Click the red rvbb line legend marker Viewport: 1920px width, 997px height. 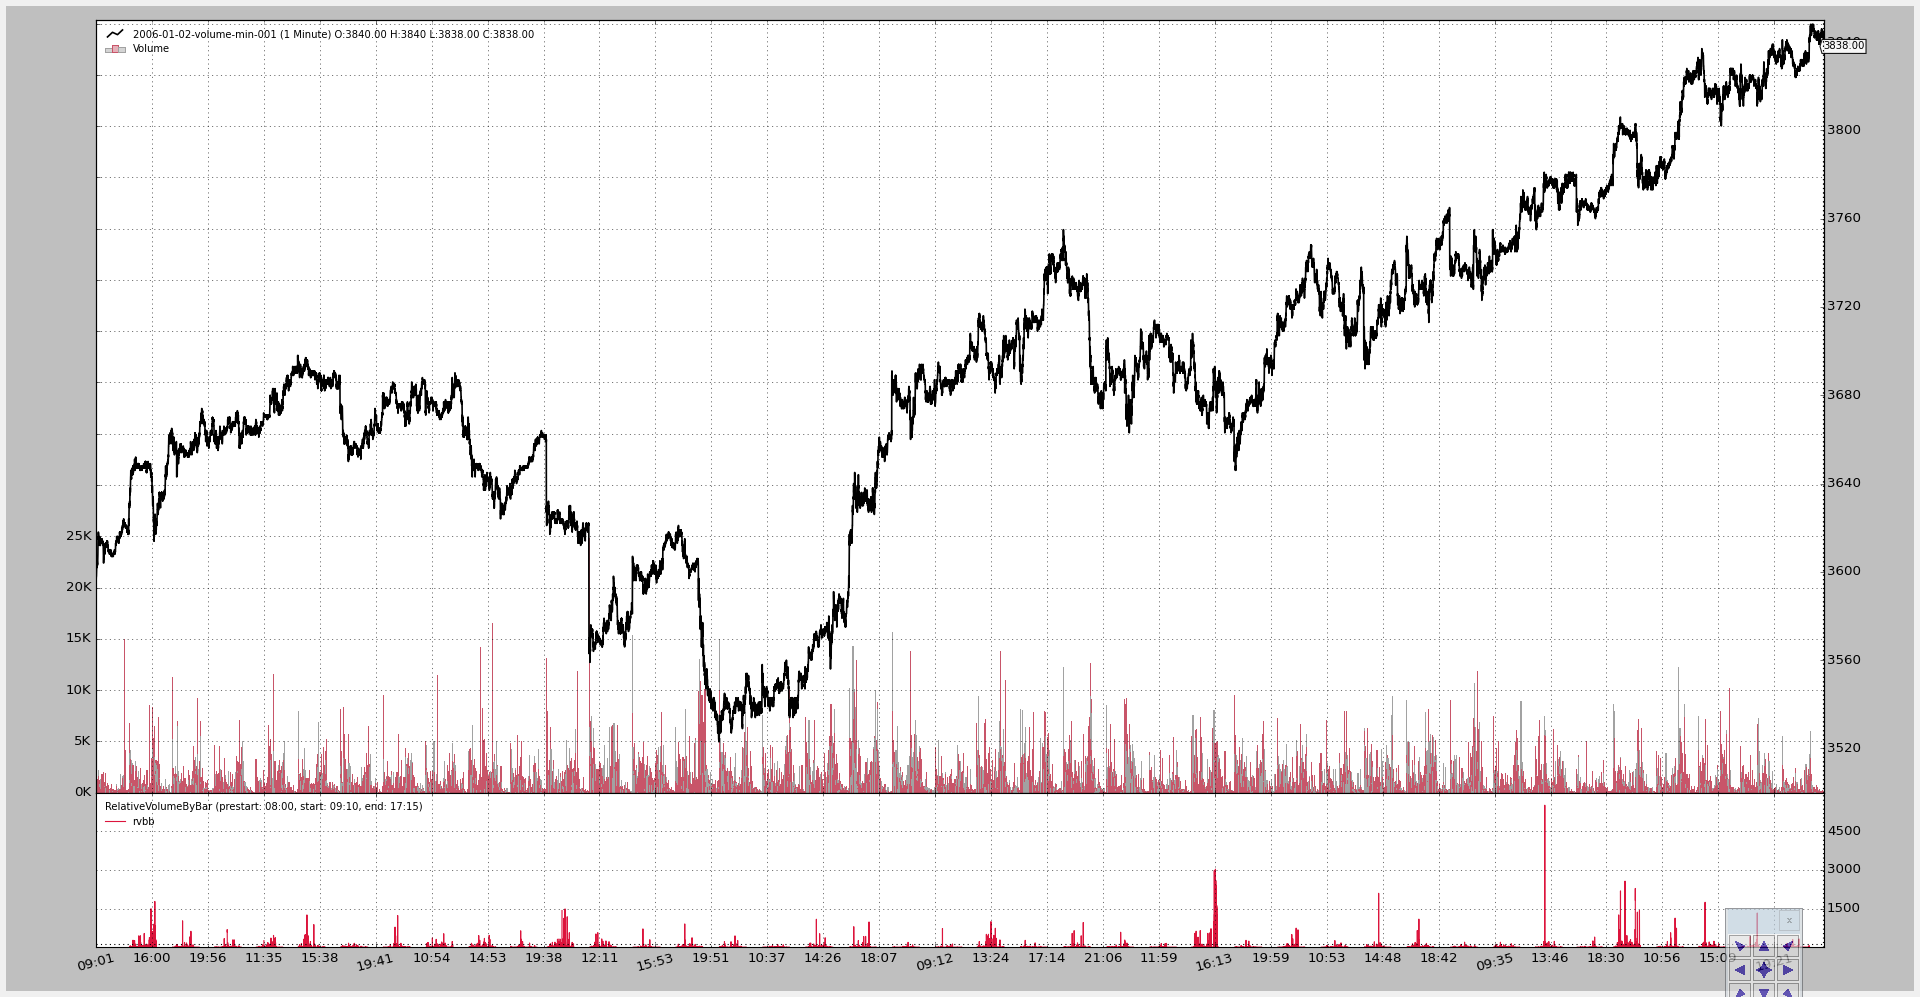click(115, 822)
